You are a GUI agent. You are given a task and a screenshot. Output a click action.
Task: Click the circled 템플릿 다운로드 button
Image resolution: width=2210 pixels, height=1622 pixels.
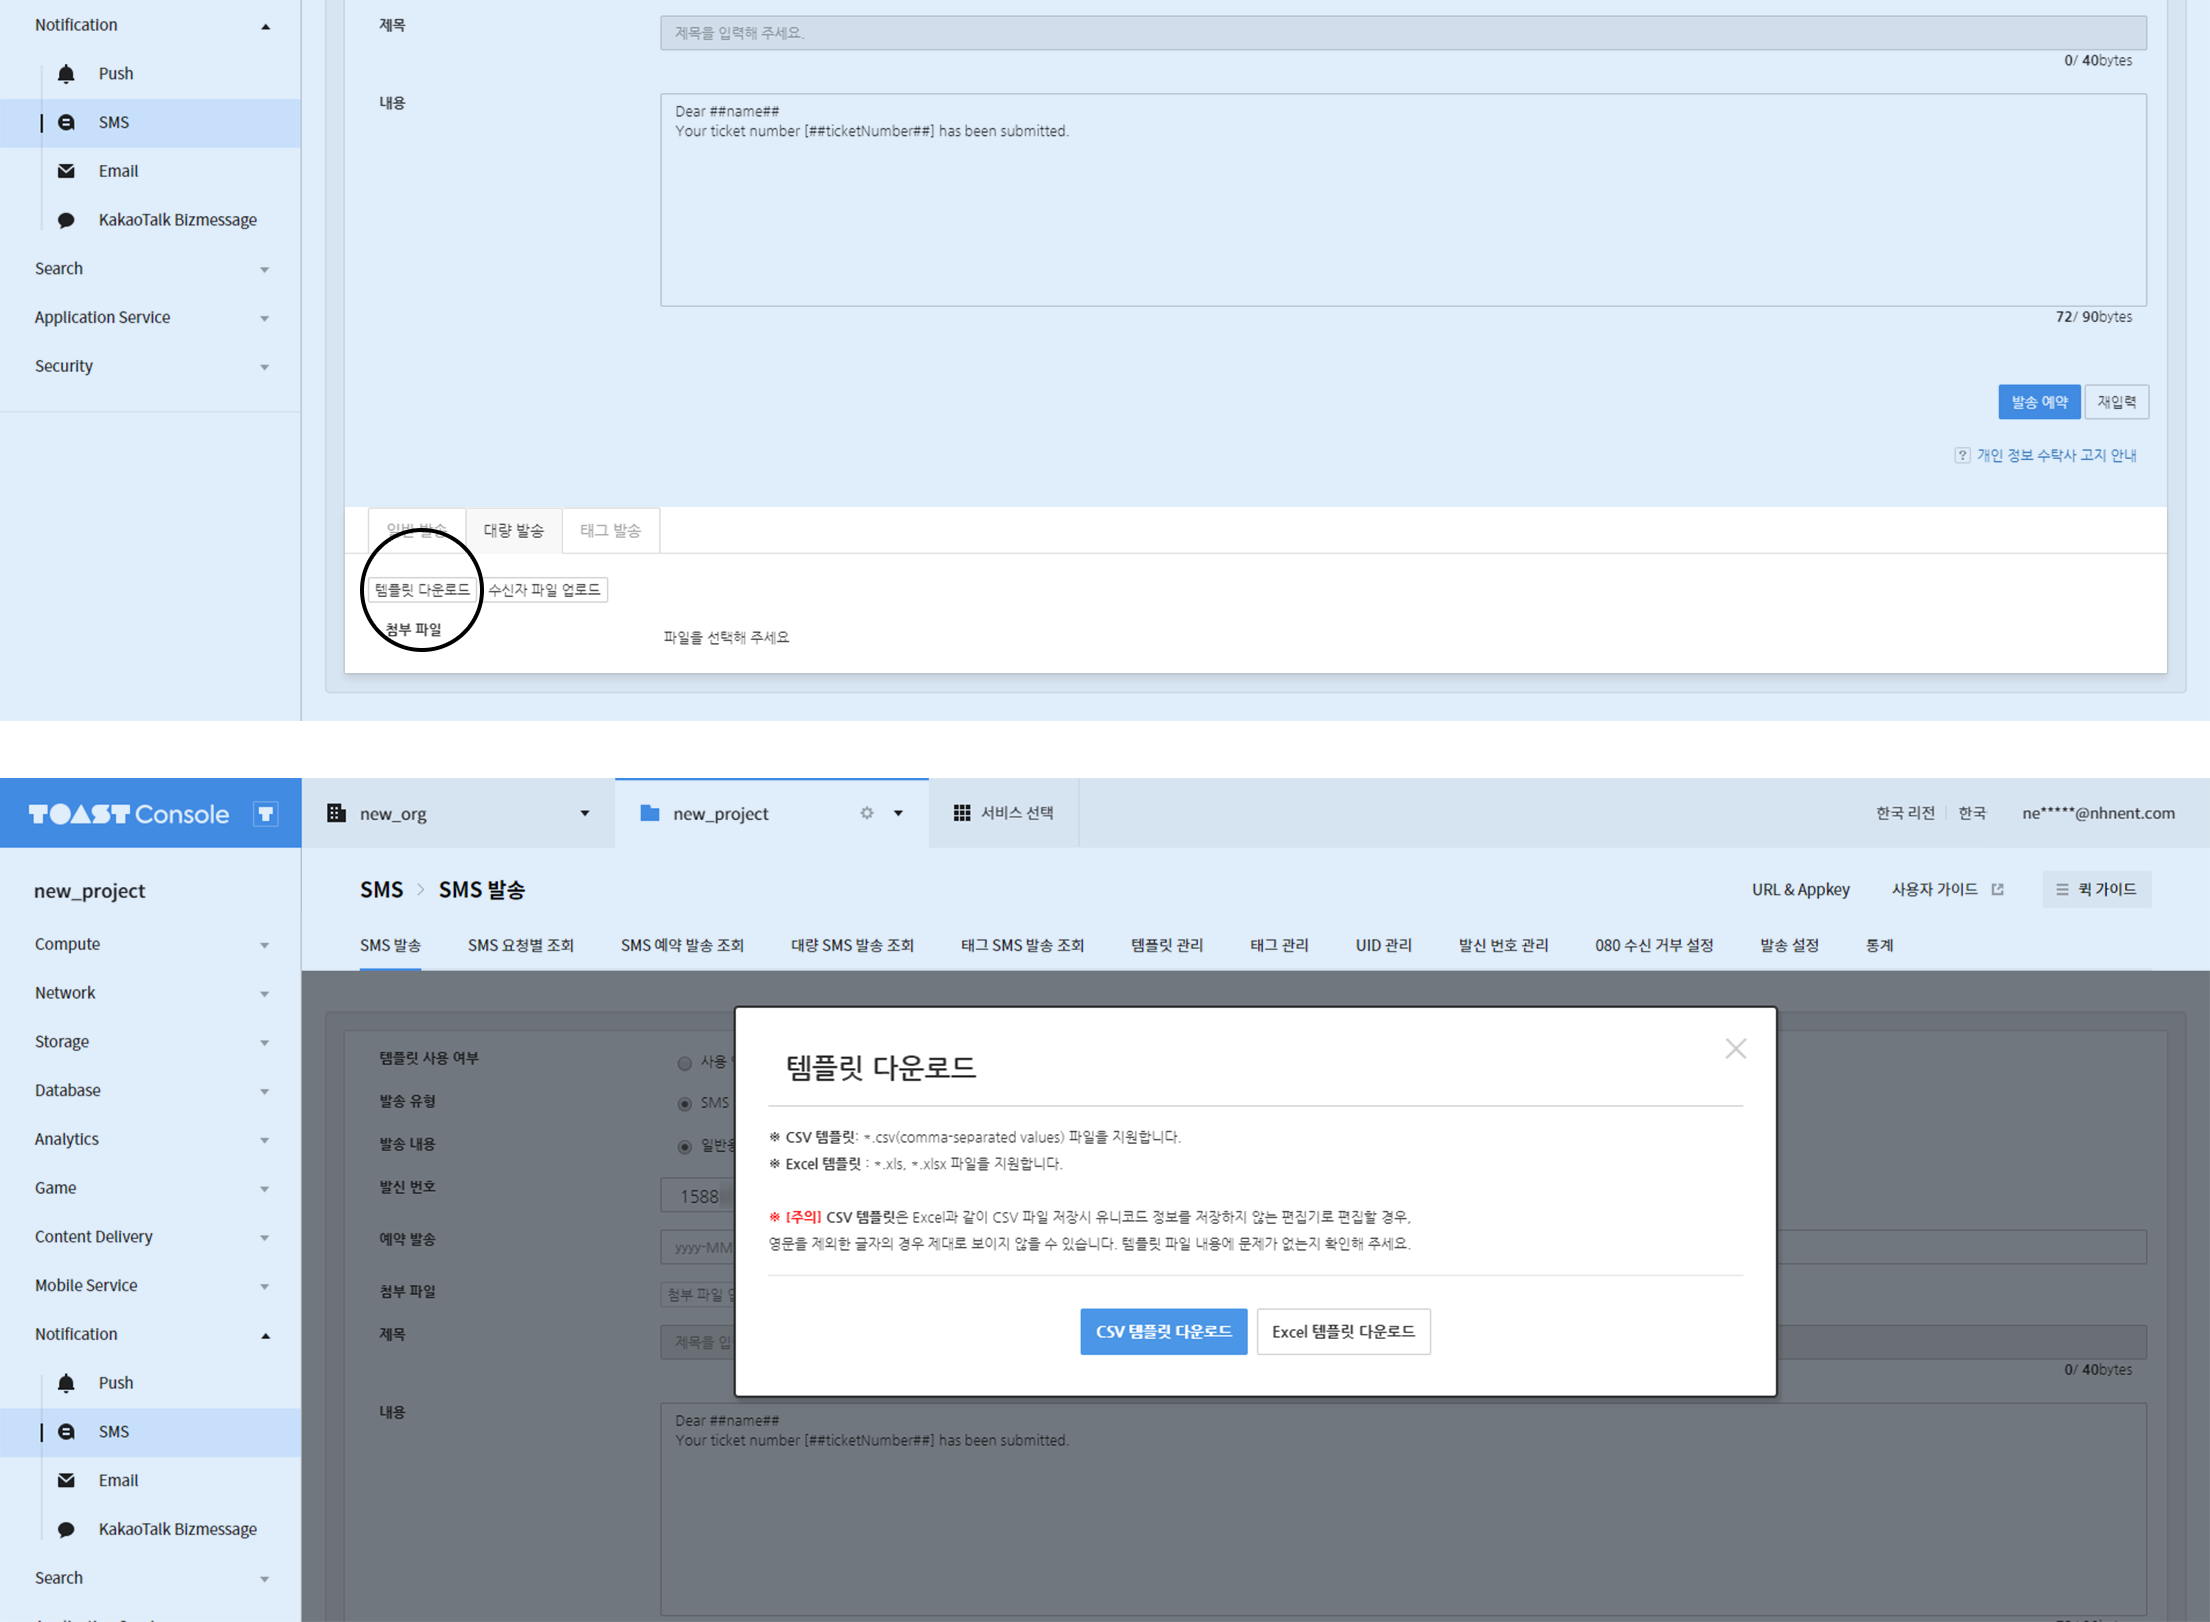pyautogui.click(x=422, y=590)
